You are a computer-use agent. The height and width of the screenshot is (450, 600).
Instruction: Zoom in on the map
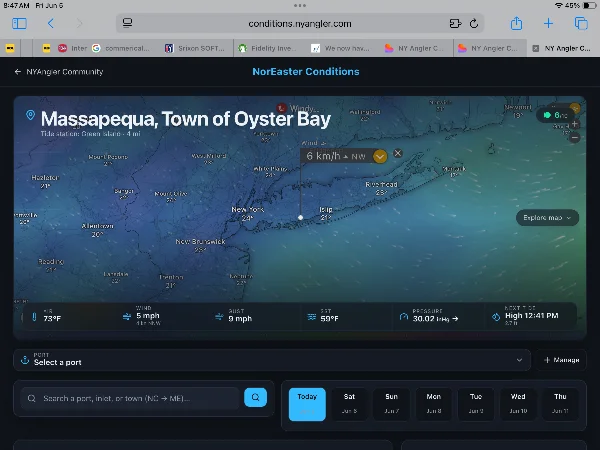574,124
